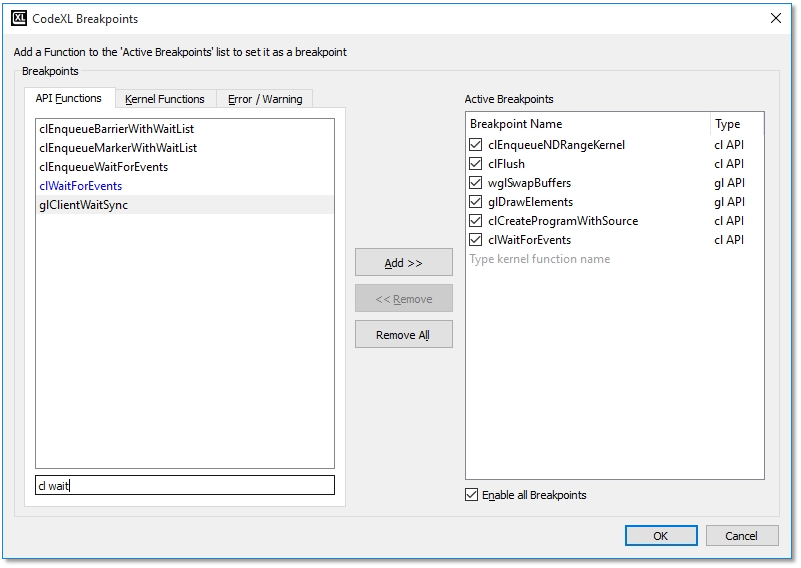This screenshot has width=801, height=568.
Task: Click the cl API type of clFlush
Action: coord(729,164)
